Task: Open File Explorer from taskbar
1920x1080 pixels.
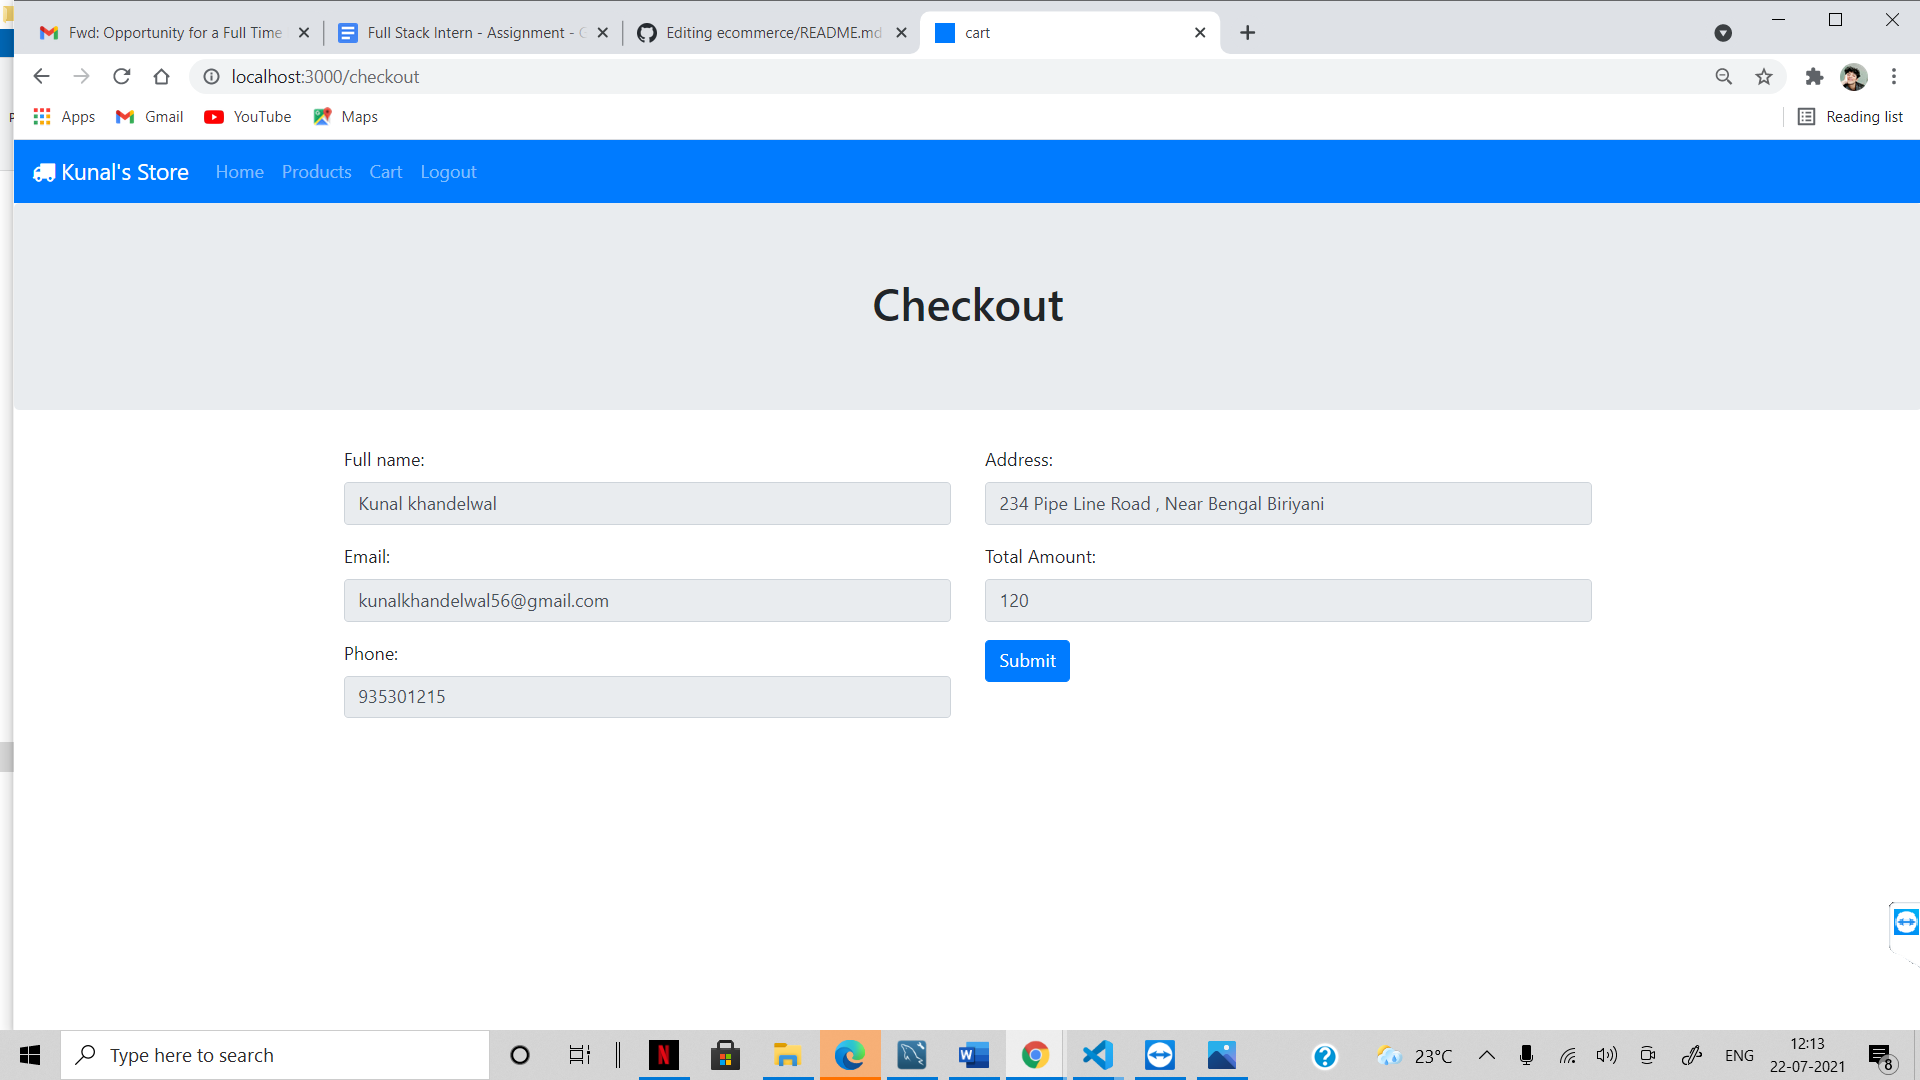Action: (x=787, y=1055)
